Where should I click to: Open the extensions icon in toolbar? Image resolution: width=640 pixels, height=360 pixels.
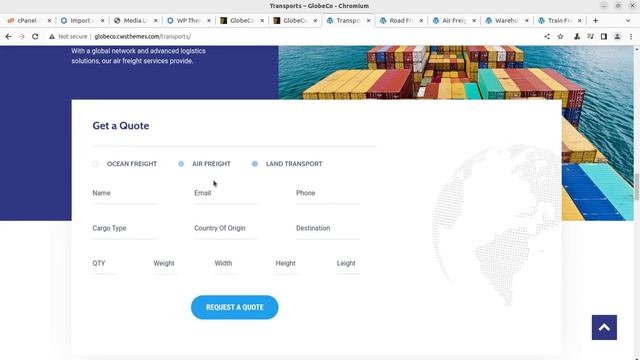(x=577, y=36)
